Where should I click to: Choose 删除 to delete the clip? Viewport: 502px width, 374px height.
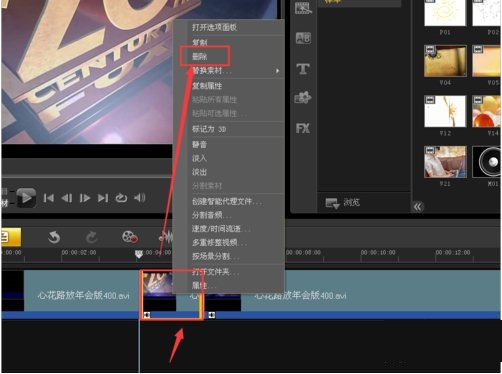pyautogui.click(x=200, y=56)
